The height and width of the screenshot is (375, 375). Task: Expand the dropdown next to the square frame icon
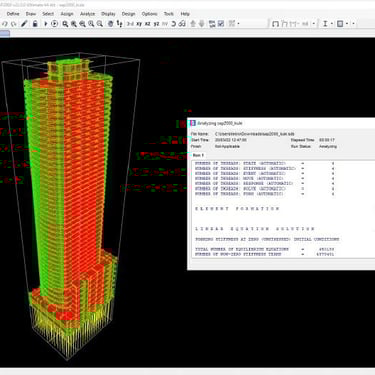point(347,24)
